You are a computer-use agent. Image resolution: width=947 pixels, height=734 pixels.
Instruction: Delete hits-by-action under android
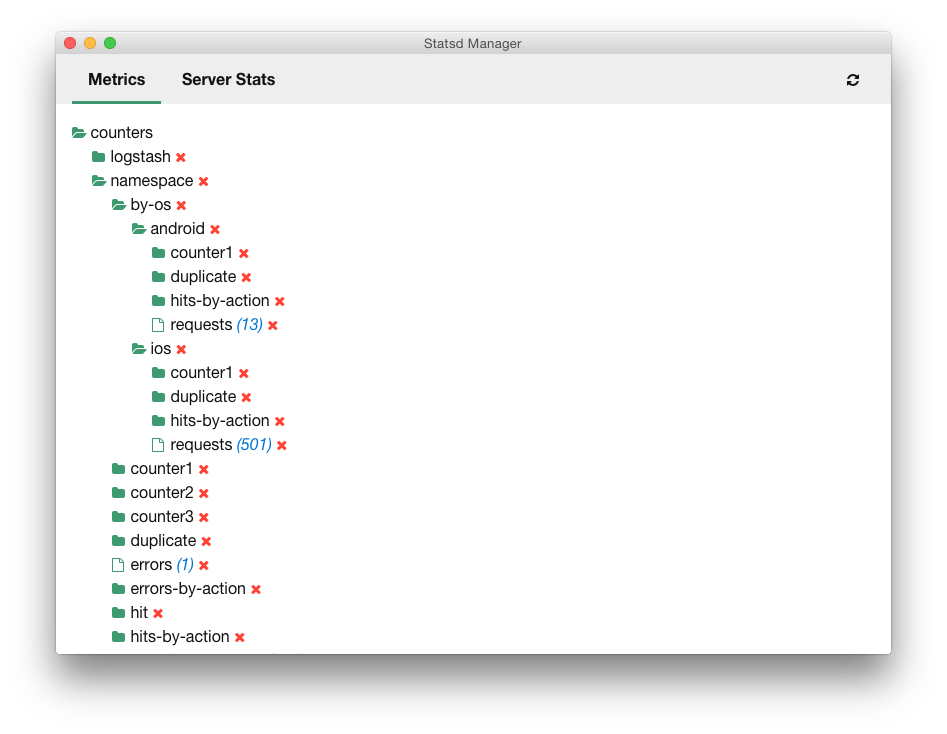click(x=280, y=301)
